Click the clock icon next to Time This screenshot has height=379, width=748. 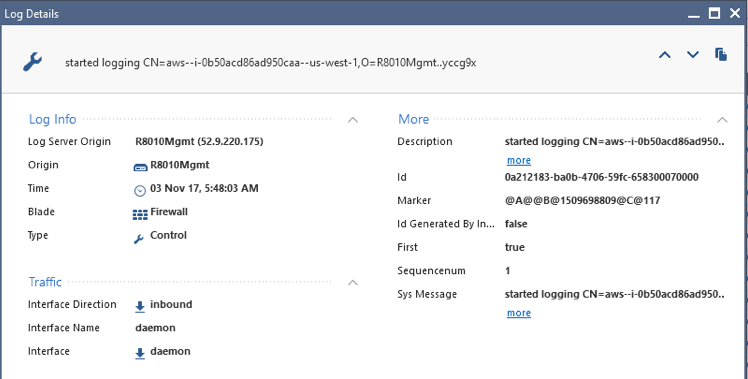139,190
